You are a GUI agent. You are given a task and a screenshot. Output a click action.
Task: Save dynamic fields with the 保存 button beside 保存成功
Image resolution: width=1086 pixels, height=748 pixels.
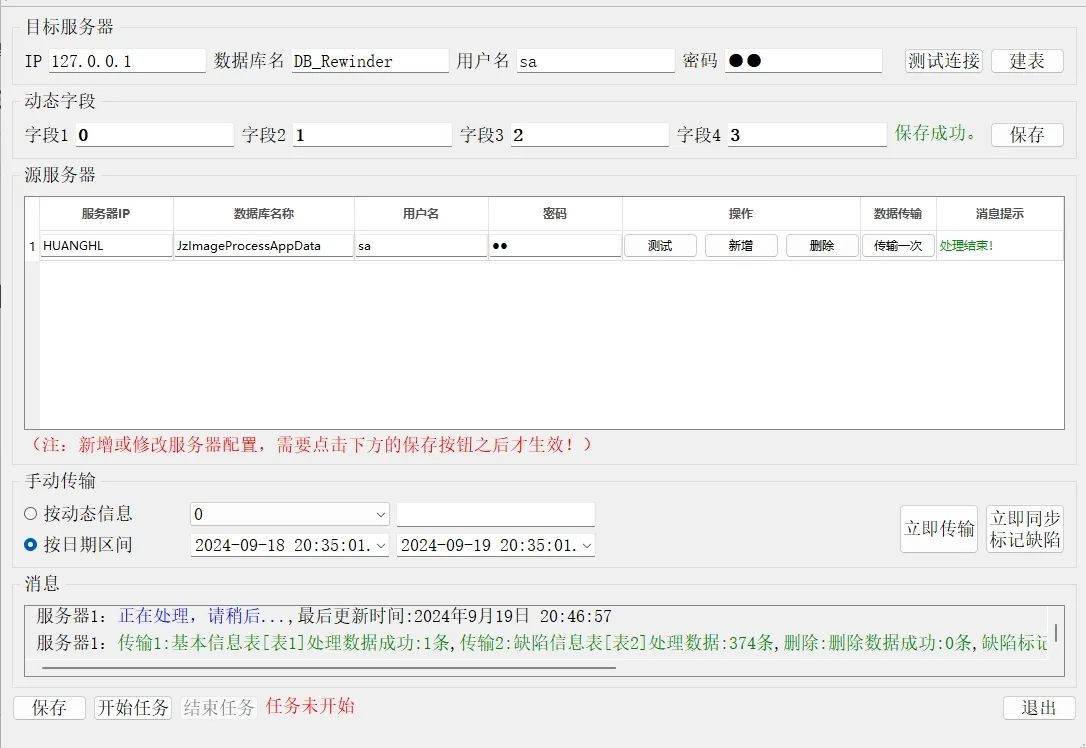(1027, 134)
